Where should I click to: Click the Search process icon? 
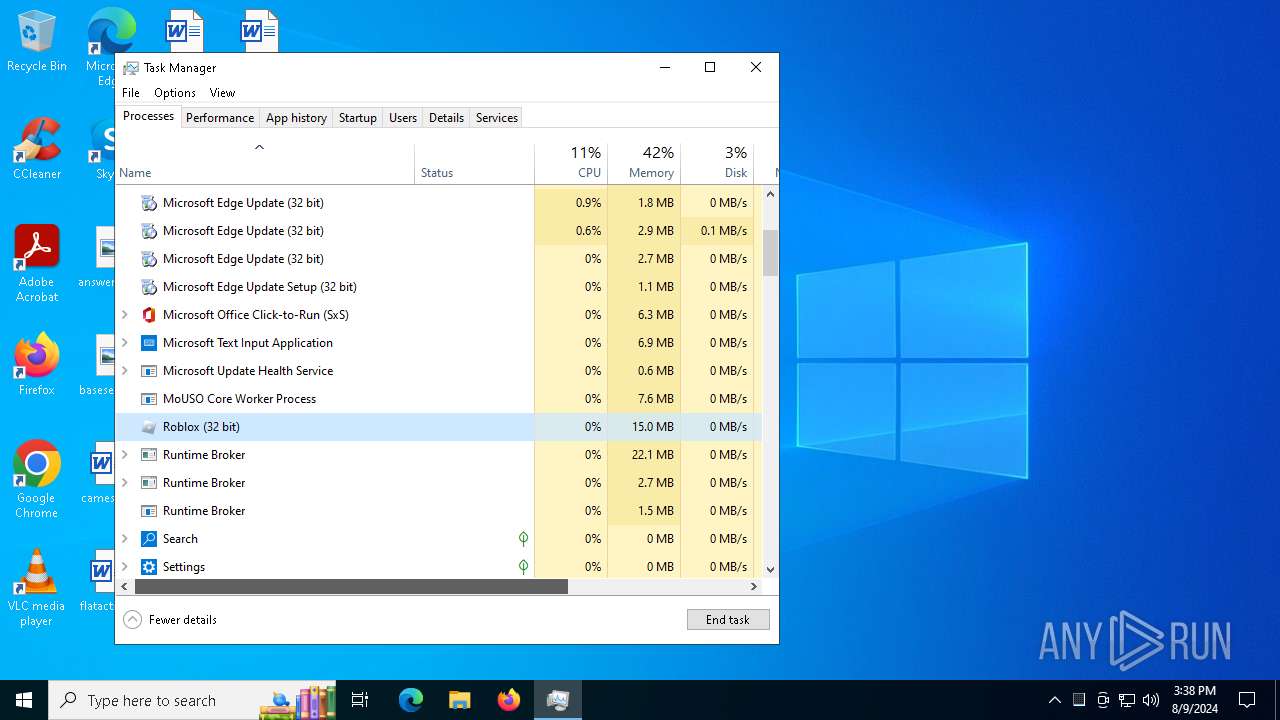click(149, 539)
